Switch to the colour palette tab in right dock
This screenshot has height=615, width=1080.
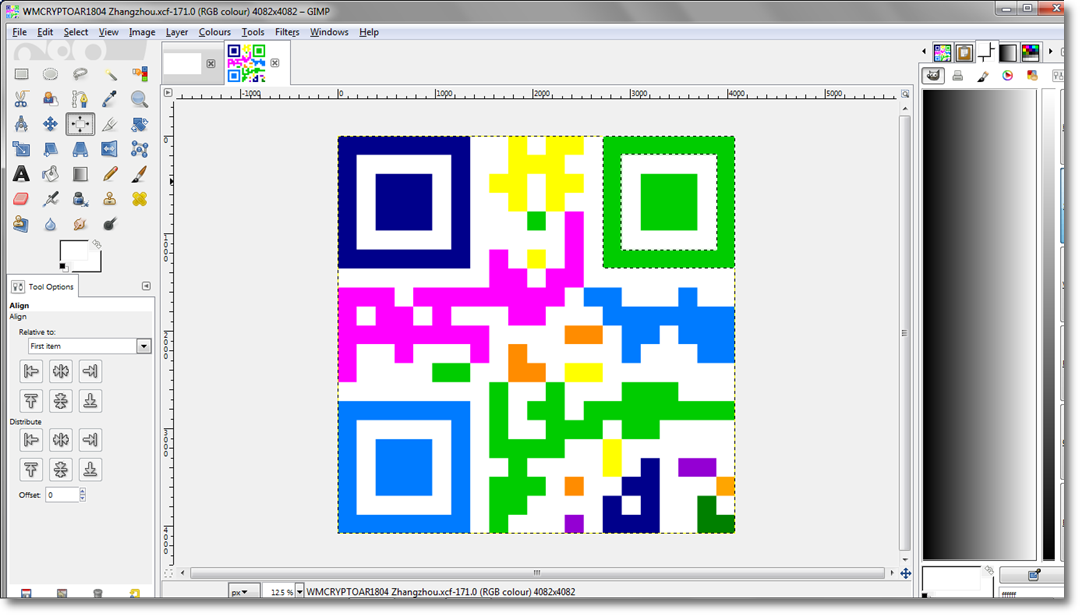[x=1030, y=52]
